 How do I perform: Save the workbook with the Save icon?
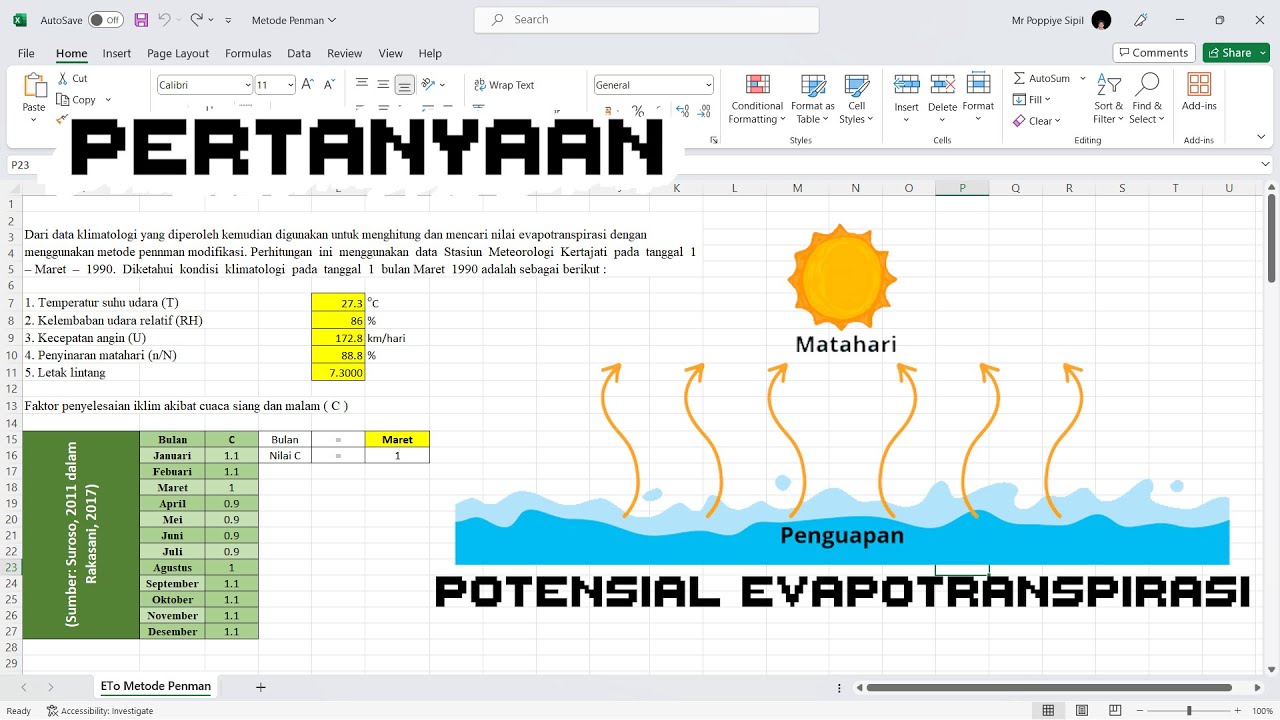pyautogui.click(x=141, y=20)
